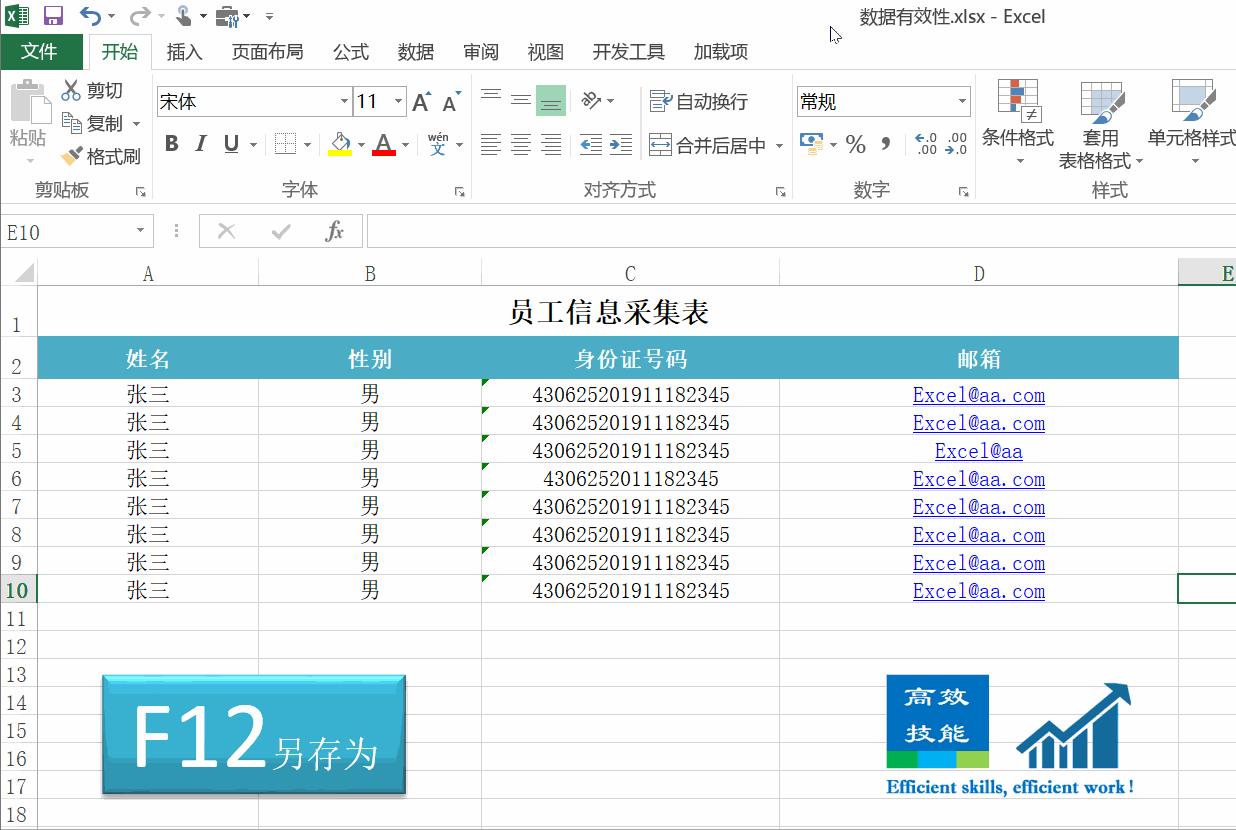Click the 填充颜色 yellow color swatch

(340, 152)
